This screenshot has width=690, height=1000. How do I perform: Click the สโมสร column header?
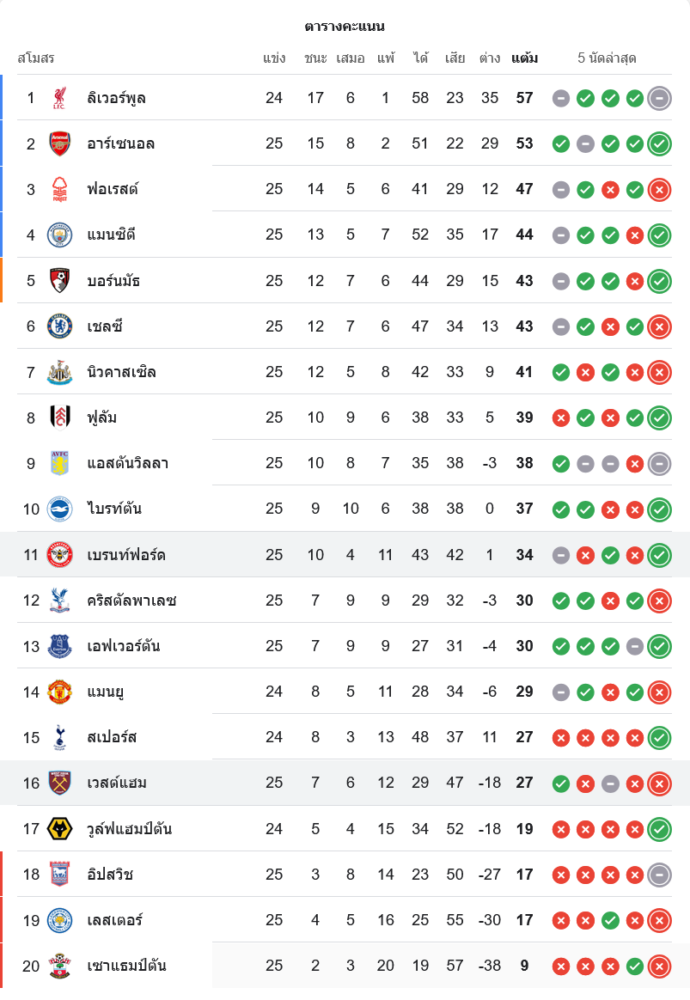click(x=36, y=58)
